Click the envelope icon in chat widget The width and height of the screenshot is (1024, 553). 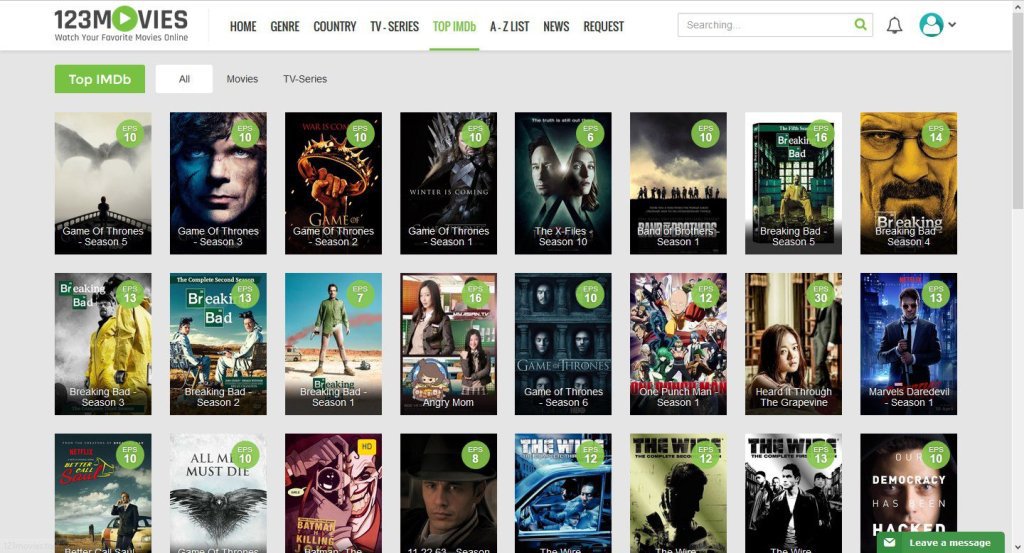coord(890,542)
